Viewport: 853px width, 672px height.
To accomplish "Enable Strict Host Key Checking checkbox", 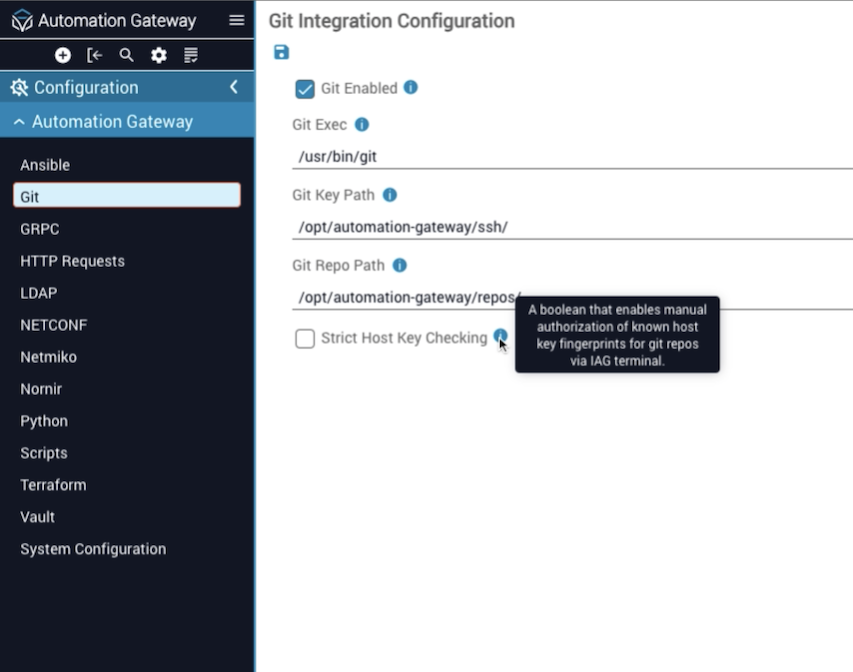I will (305, 339).
